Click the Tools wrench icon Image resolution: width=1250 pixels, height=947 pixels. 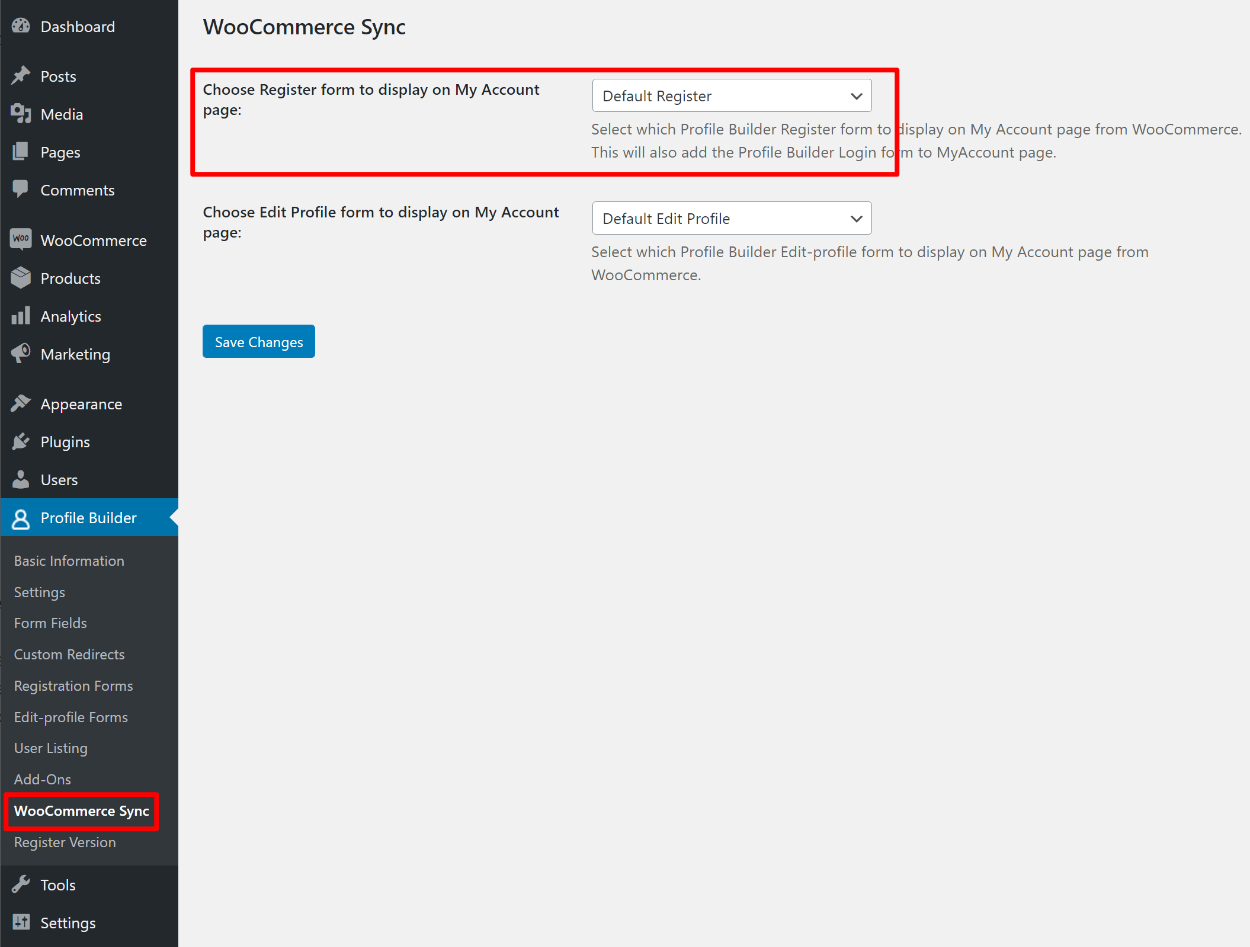pyautogui.click(x=20, y=885)
